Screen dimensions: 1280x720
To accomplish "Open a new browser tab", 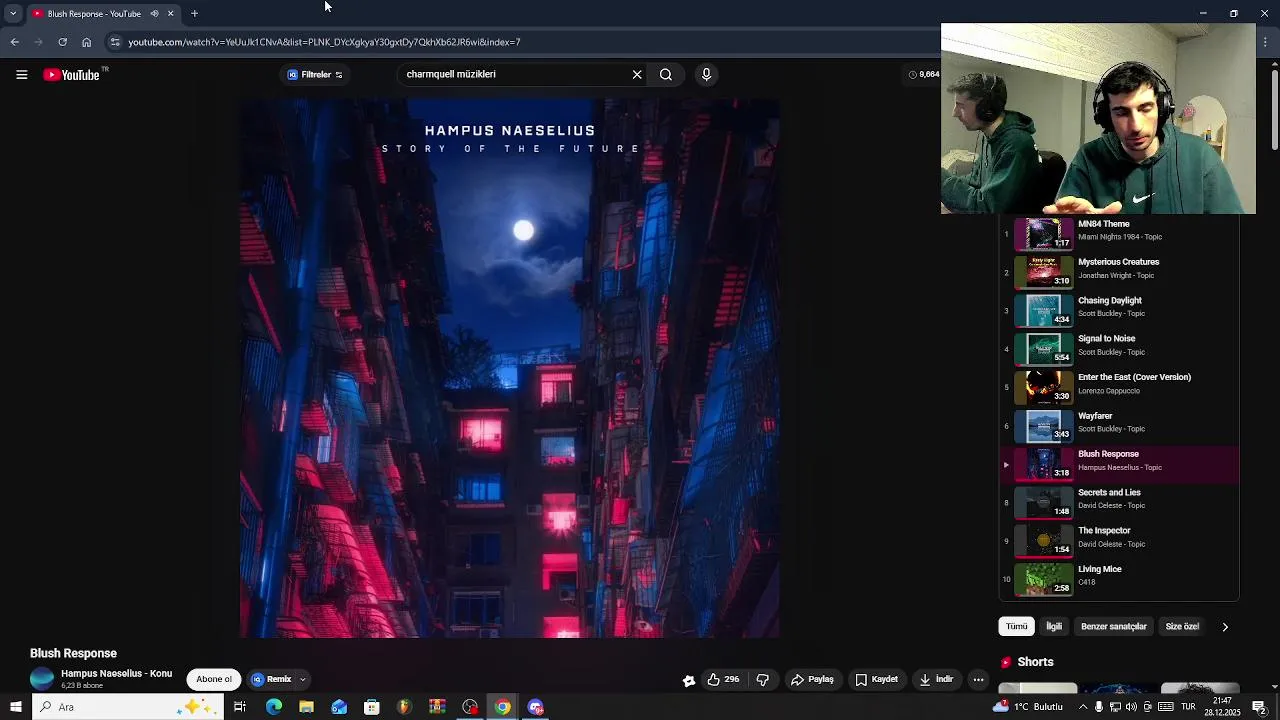I will pos(194,13).
